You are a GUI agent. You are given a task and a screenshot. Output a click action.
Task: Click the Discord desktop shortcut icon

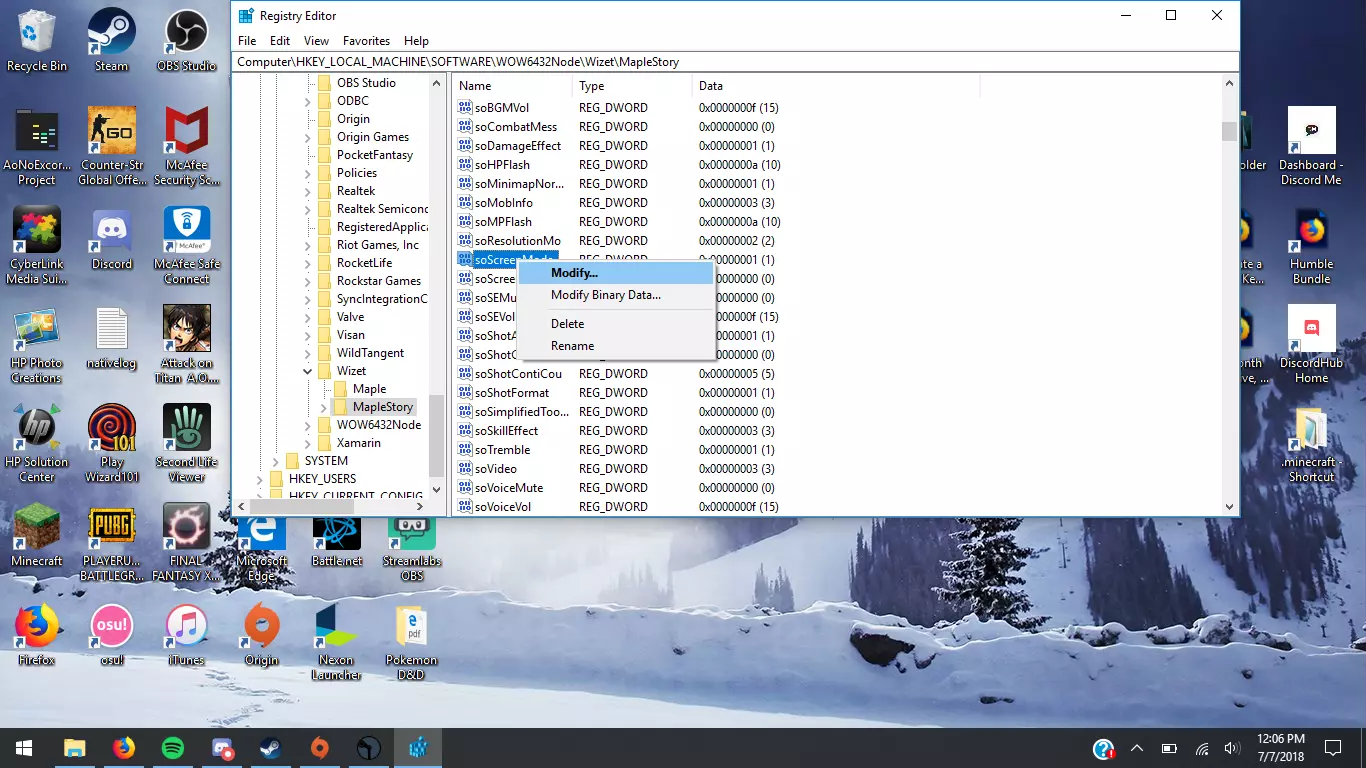[111, 232]
